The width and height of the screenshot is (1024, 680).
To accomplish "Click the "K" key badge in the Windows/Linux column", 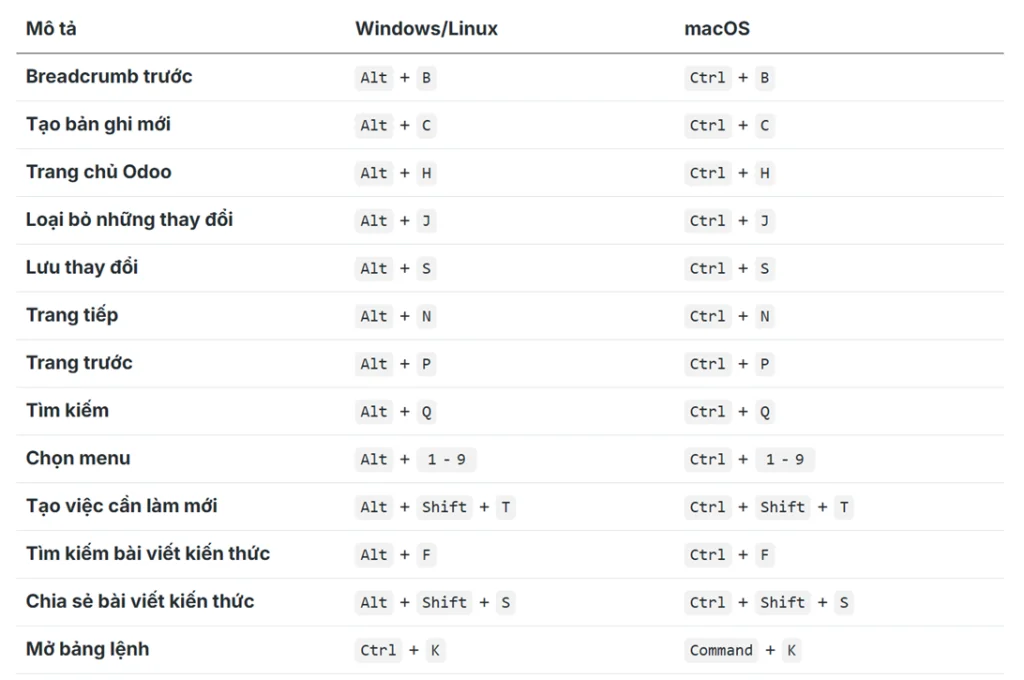I will coord(435,650).
